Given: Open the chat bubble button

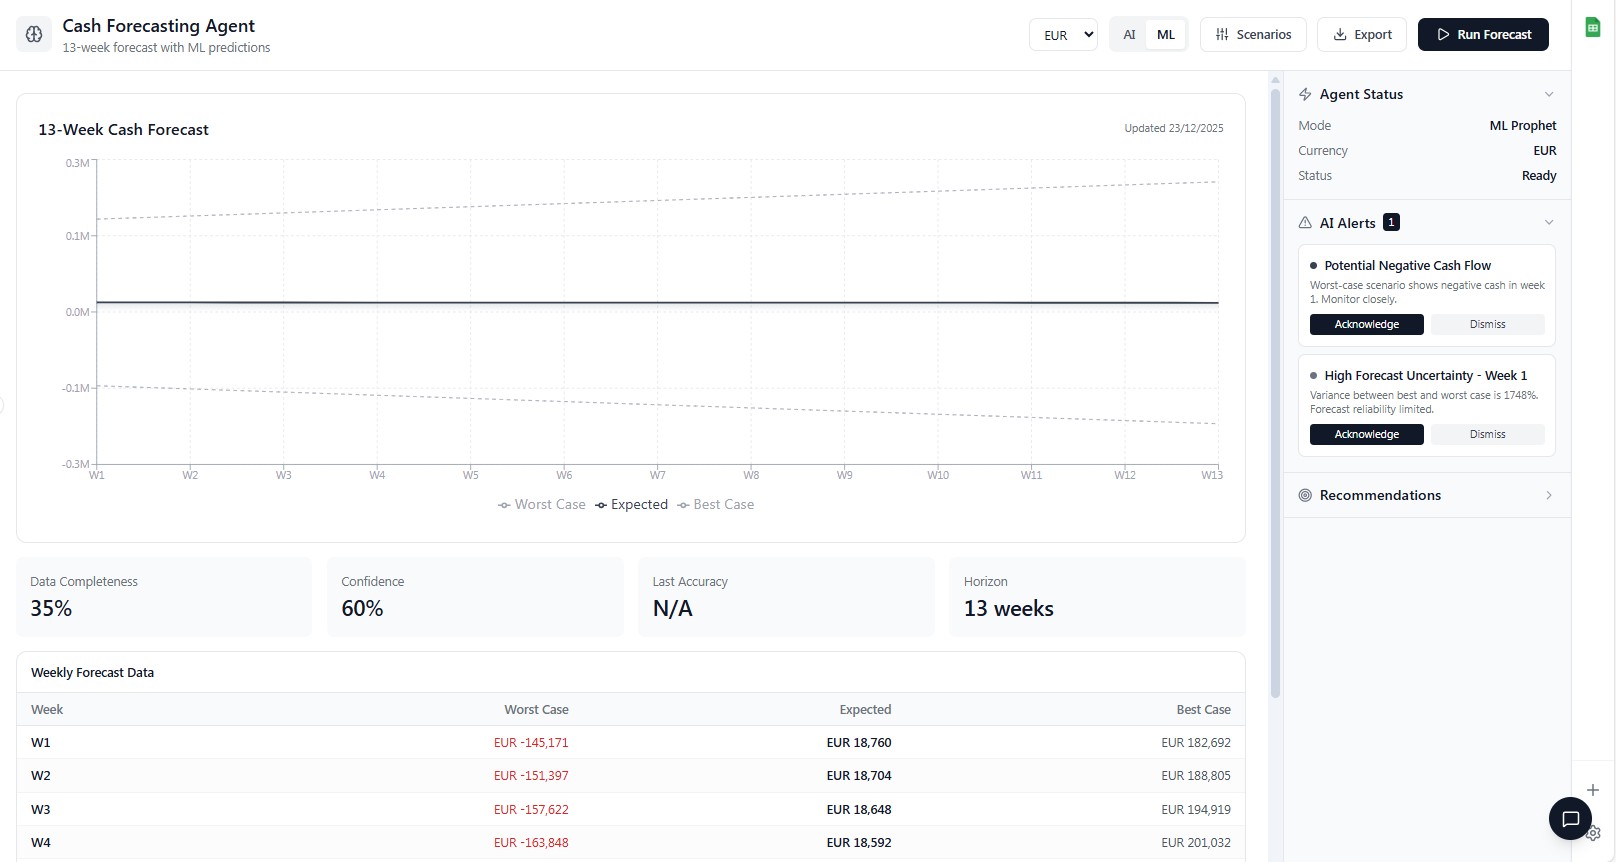Looking at the screenshot, I should (x=1570, y=819).
